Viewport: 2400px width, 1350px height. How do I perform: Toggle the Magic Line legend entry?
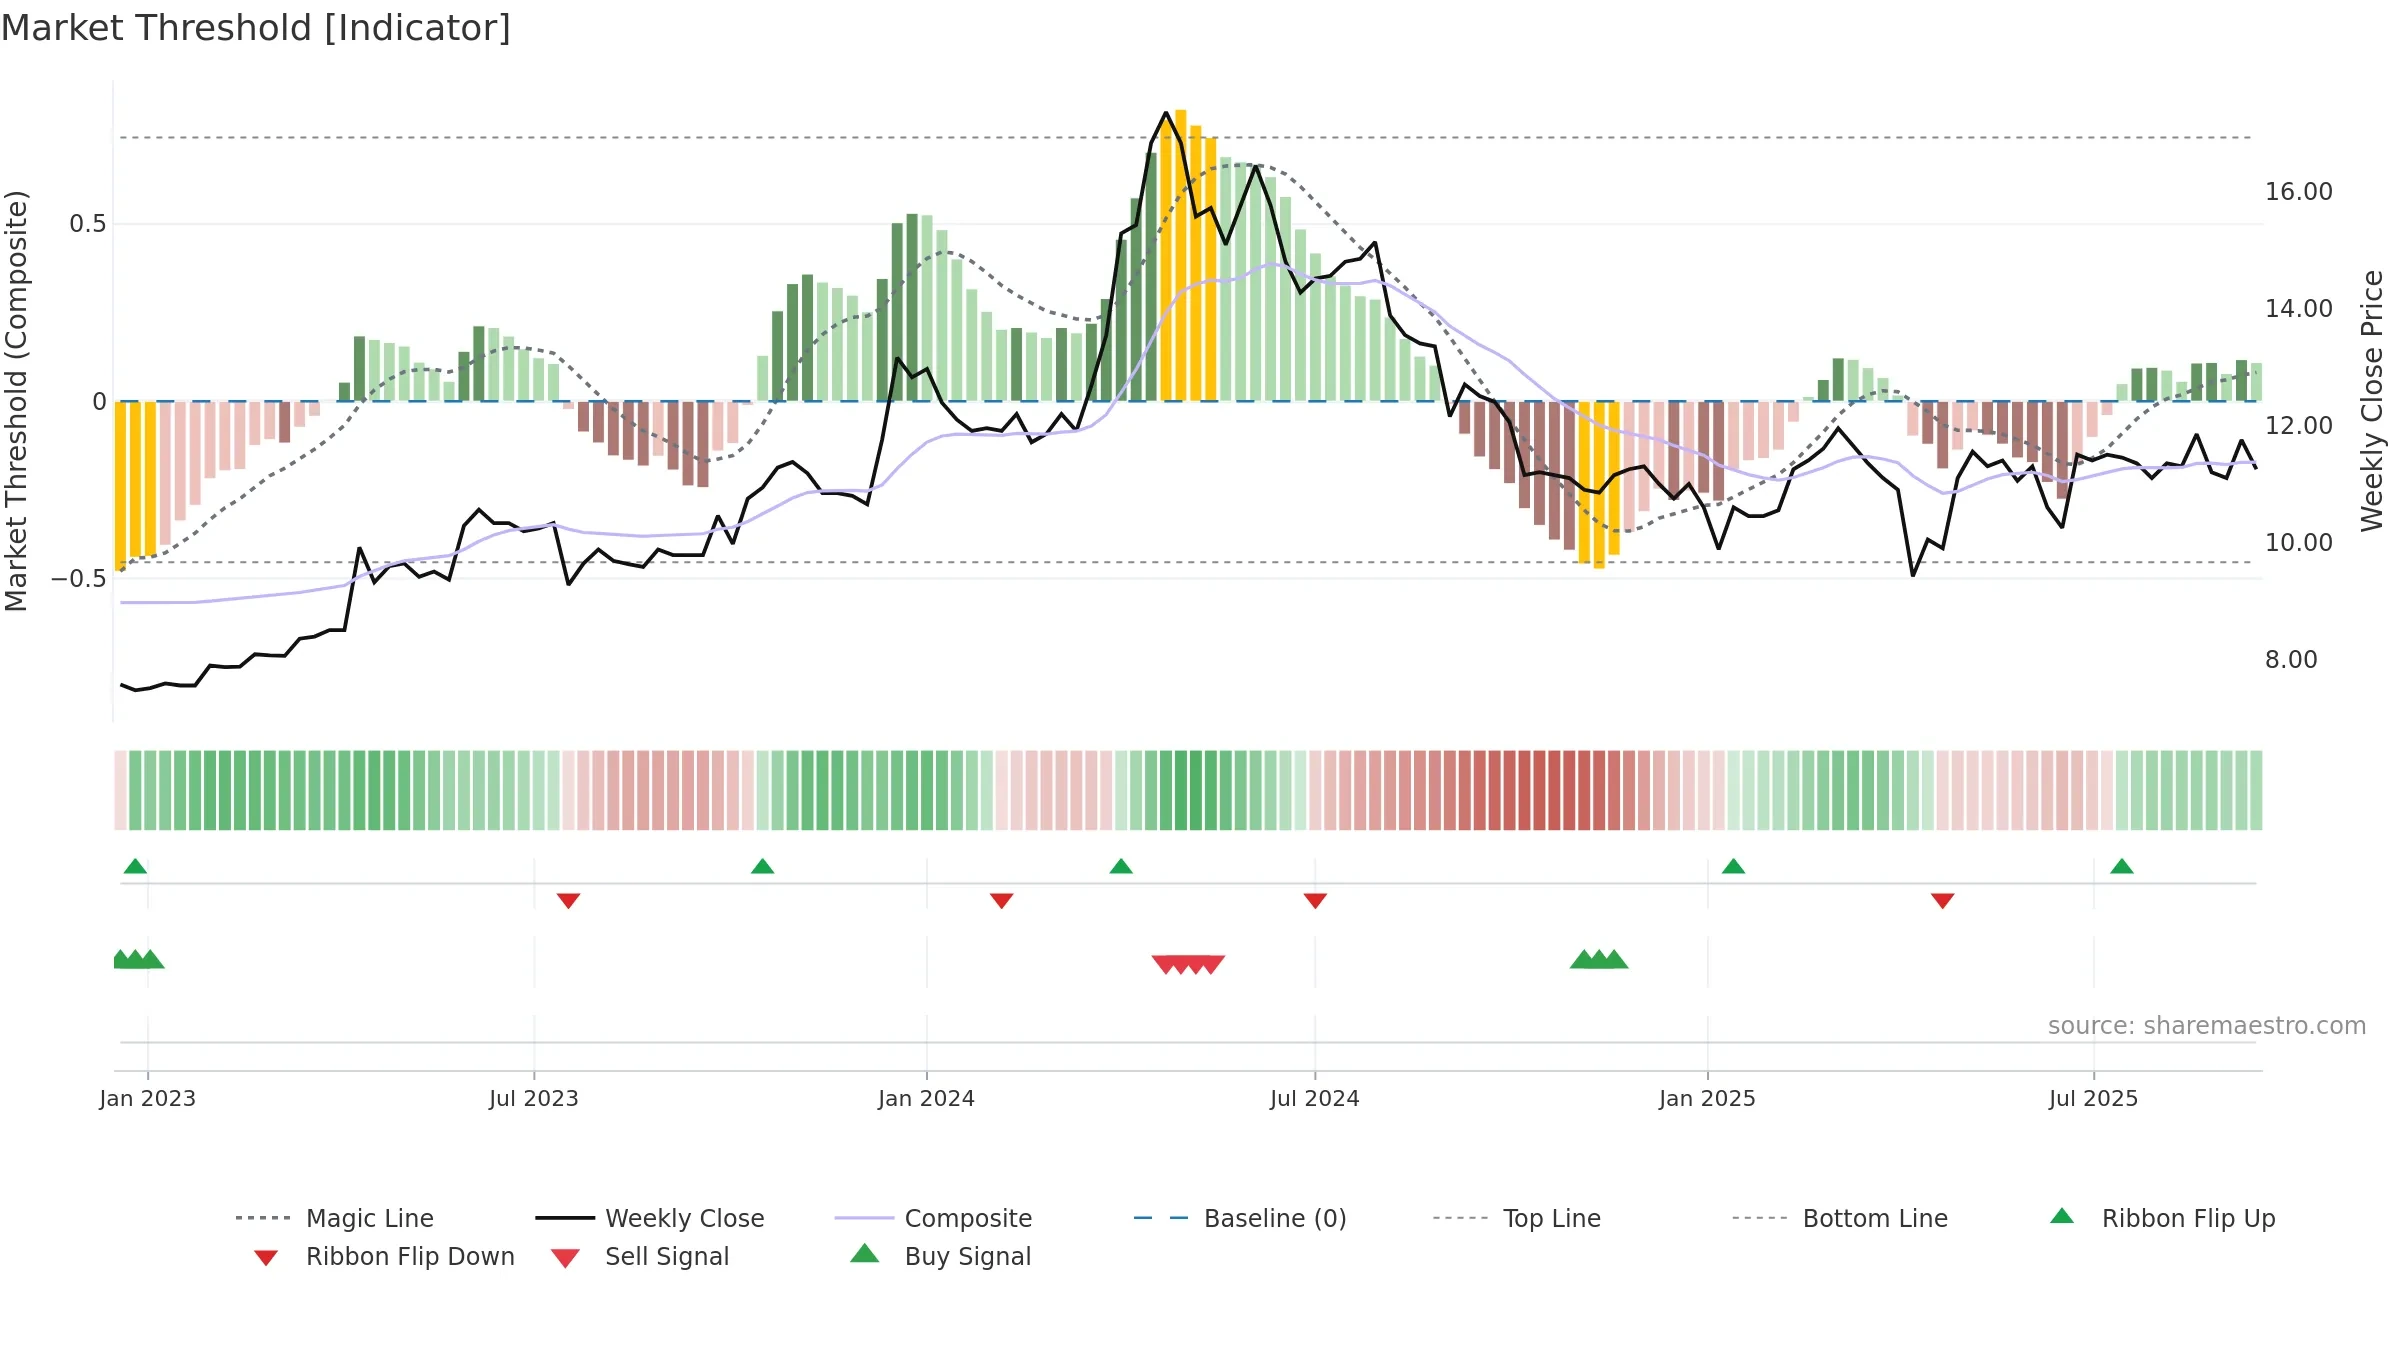click(335, 1218)
